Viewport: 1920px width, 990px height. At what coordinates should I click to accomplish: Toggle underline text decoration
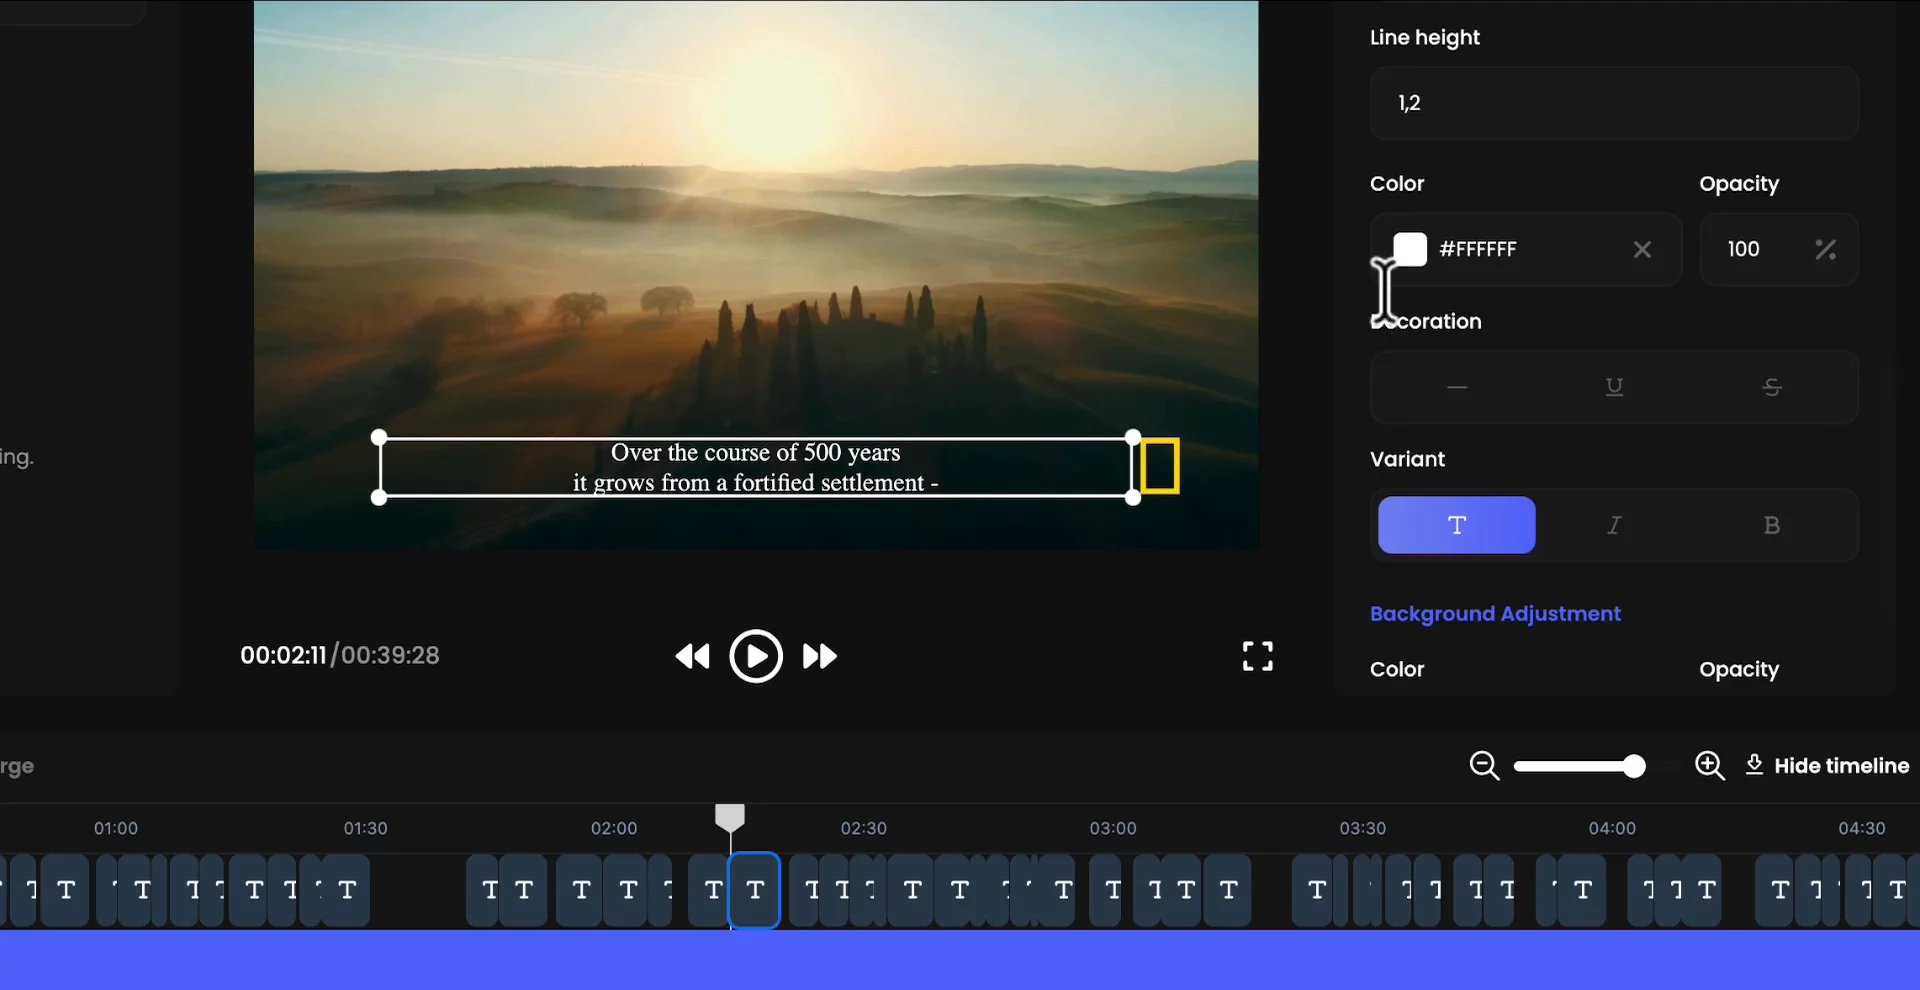1614,387
